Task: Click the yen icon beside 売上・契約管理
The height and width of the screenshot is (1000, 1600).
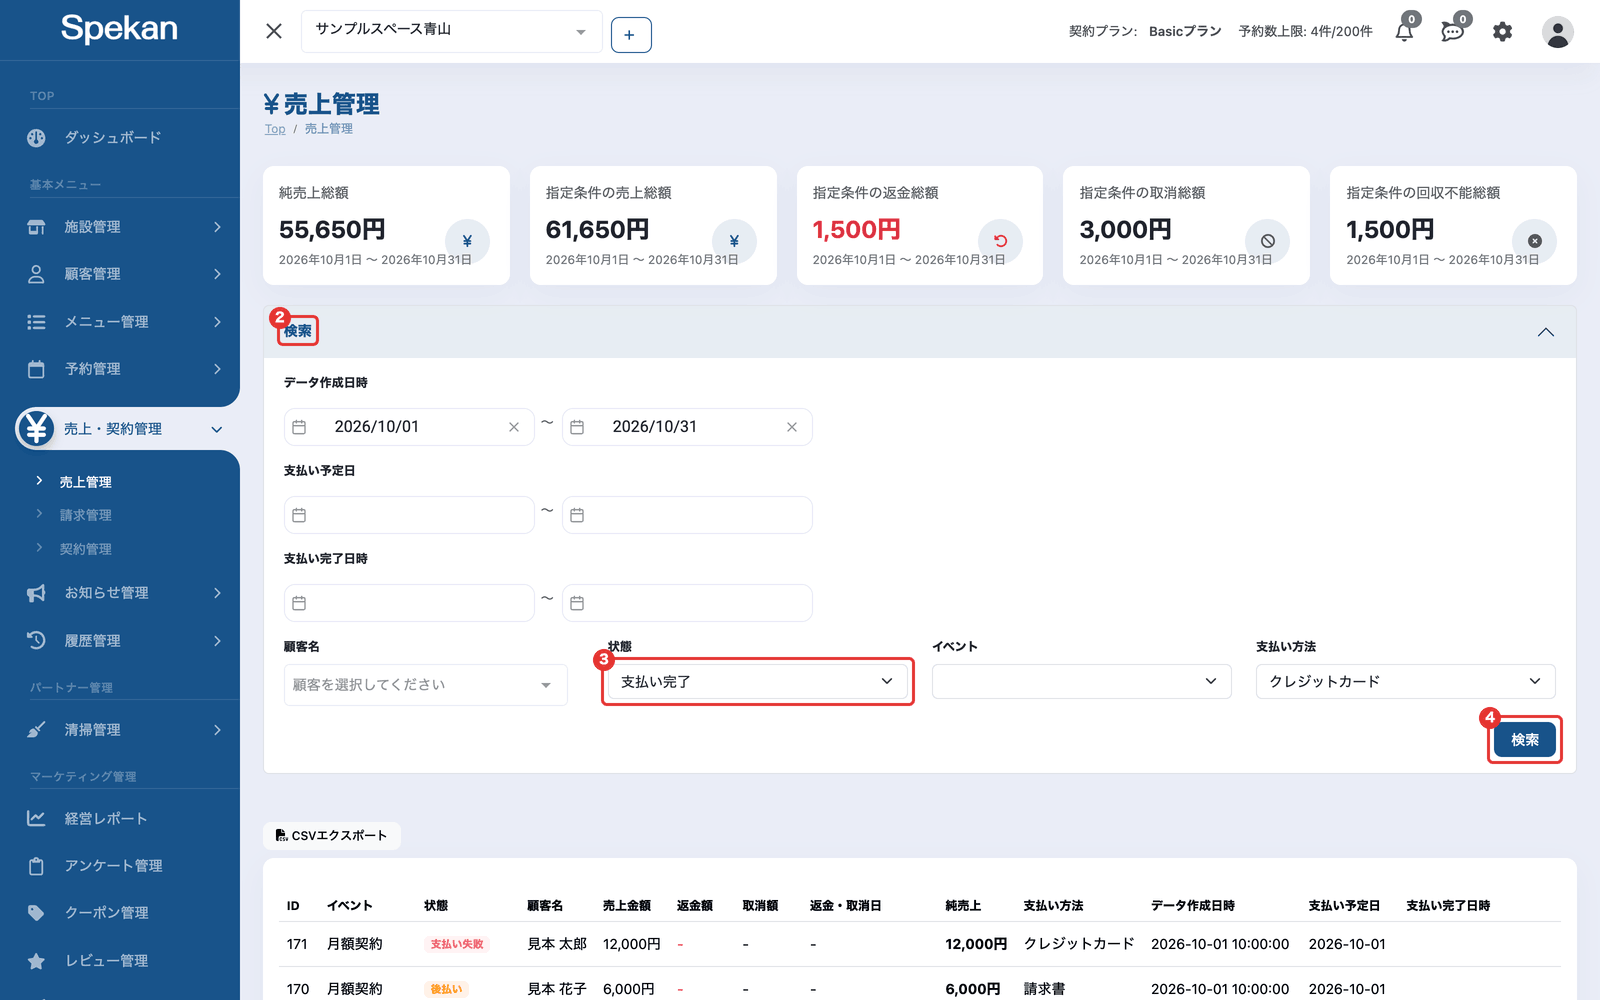Action: click(36, 428)
